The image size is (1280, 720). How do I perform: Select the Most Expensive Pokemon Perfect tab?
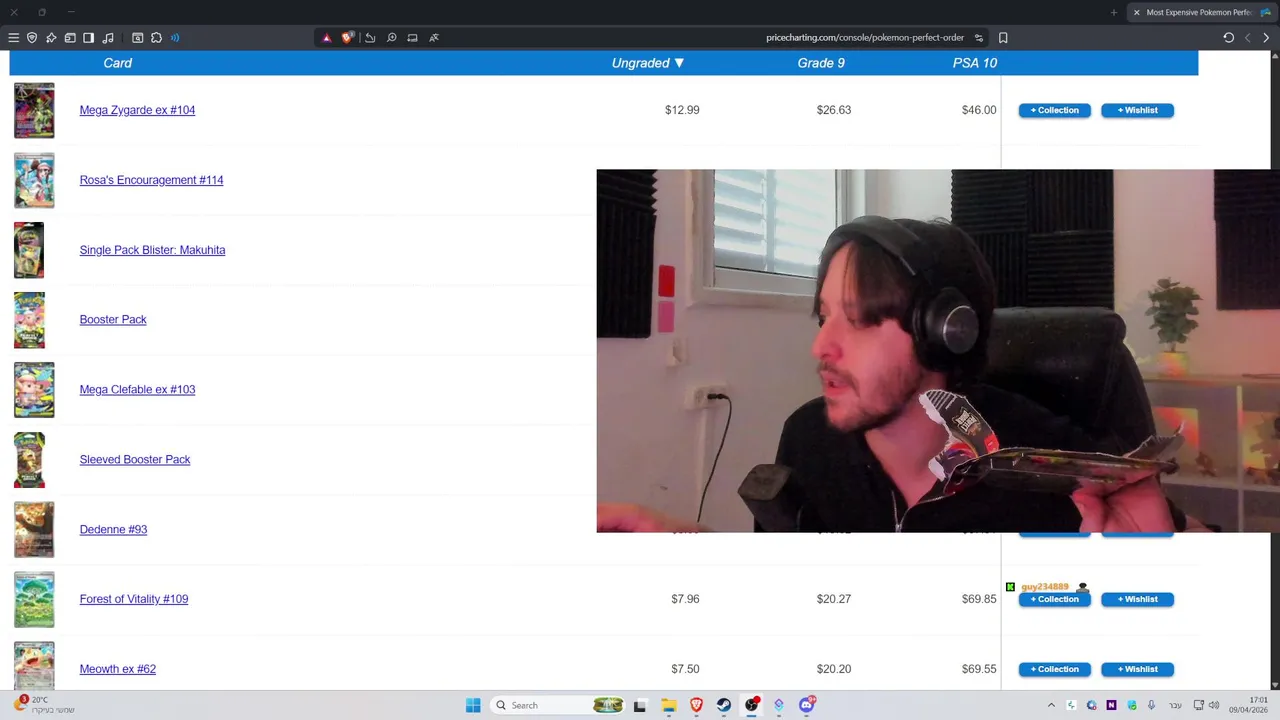click(x=1200, y=12)
